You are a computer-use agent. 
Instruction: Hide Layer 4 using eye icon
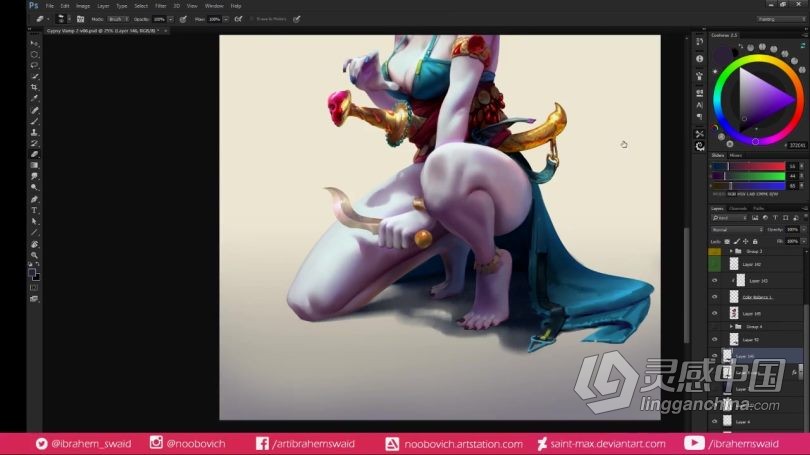point(714,421)
